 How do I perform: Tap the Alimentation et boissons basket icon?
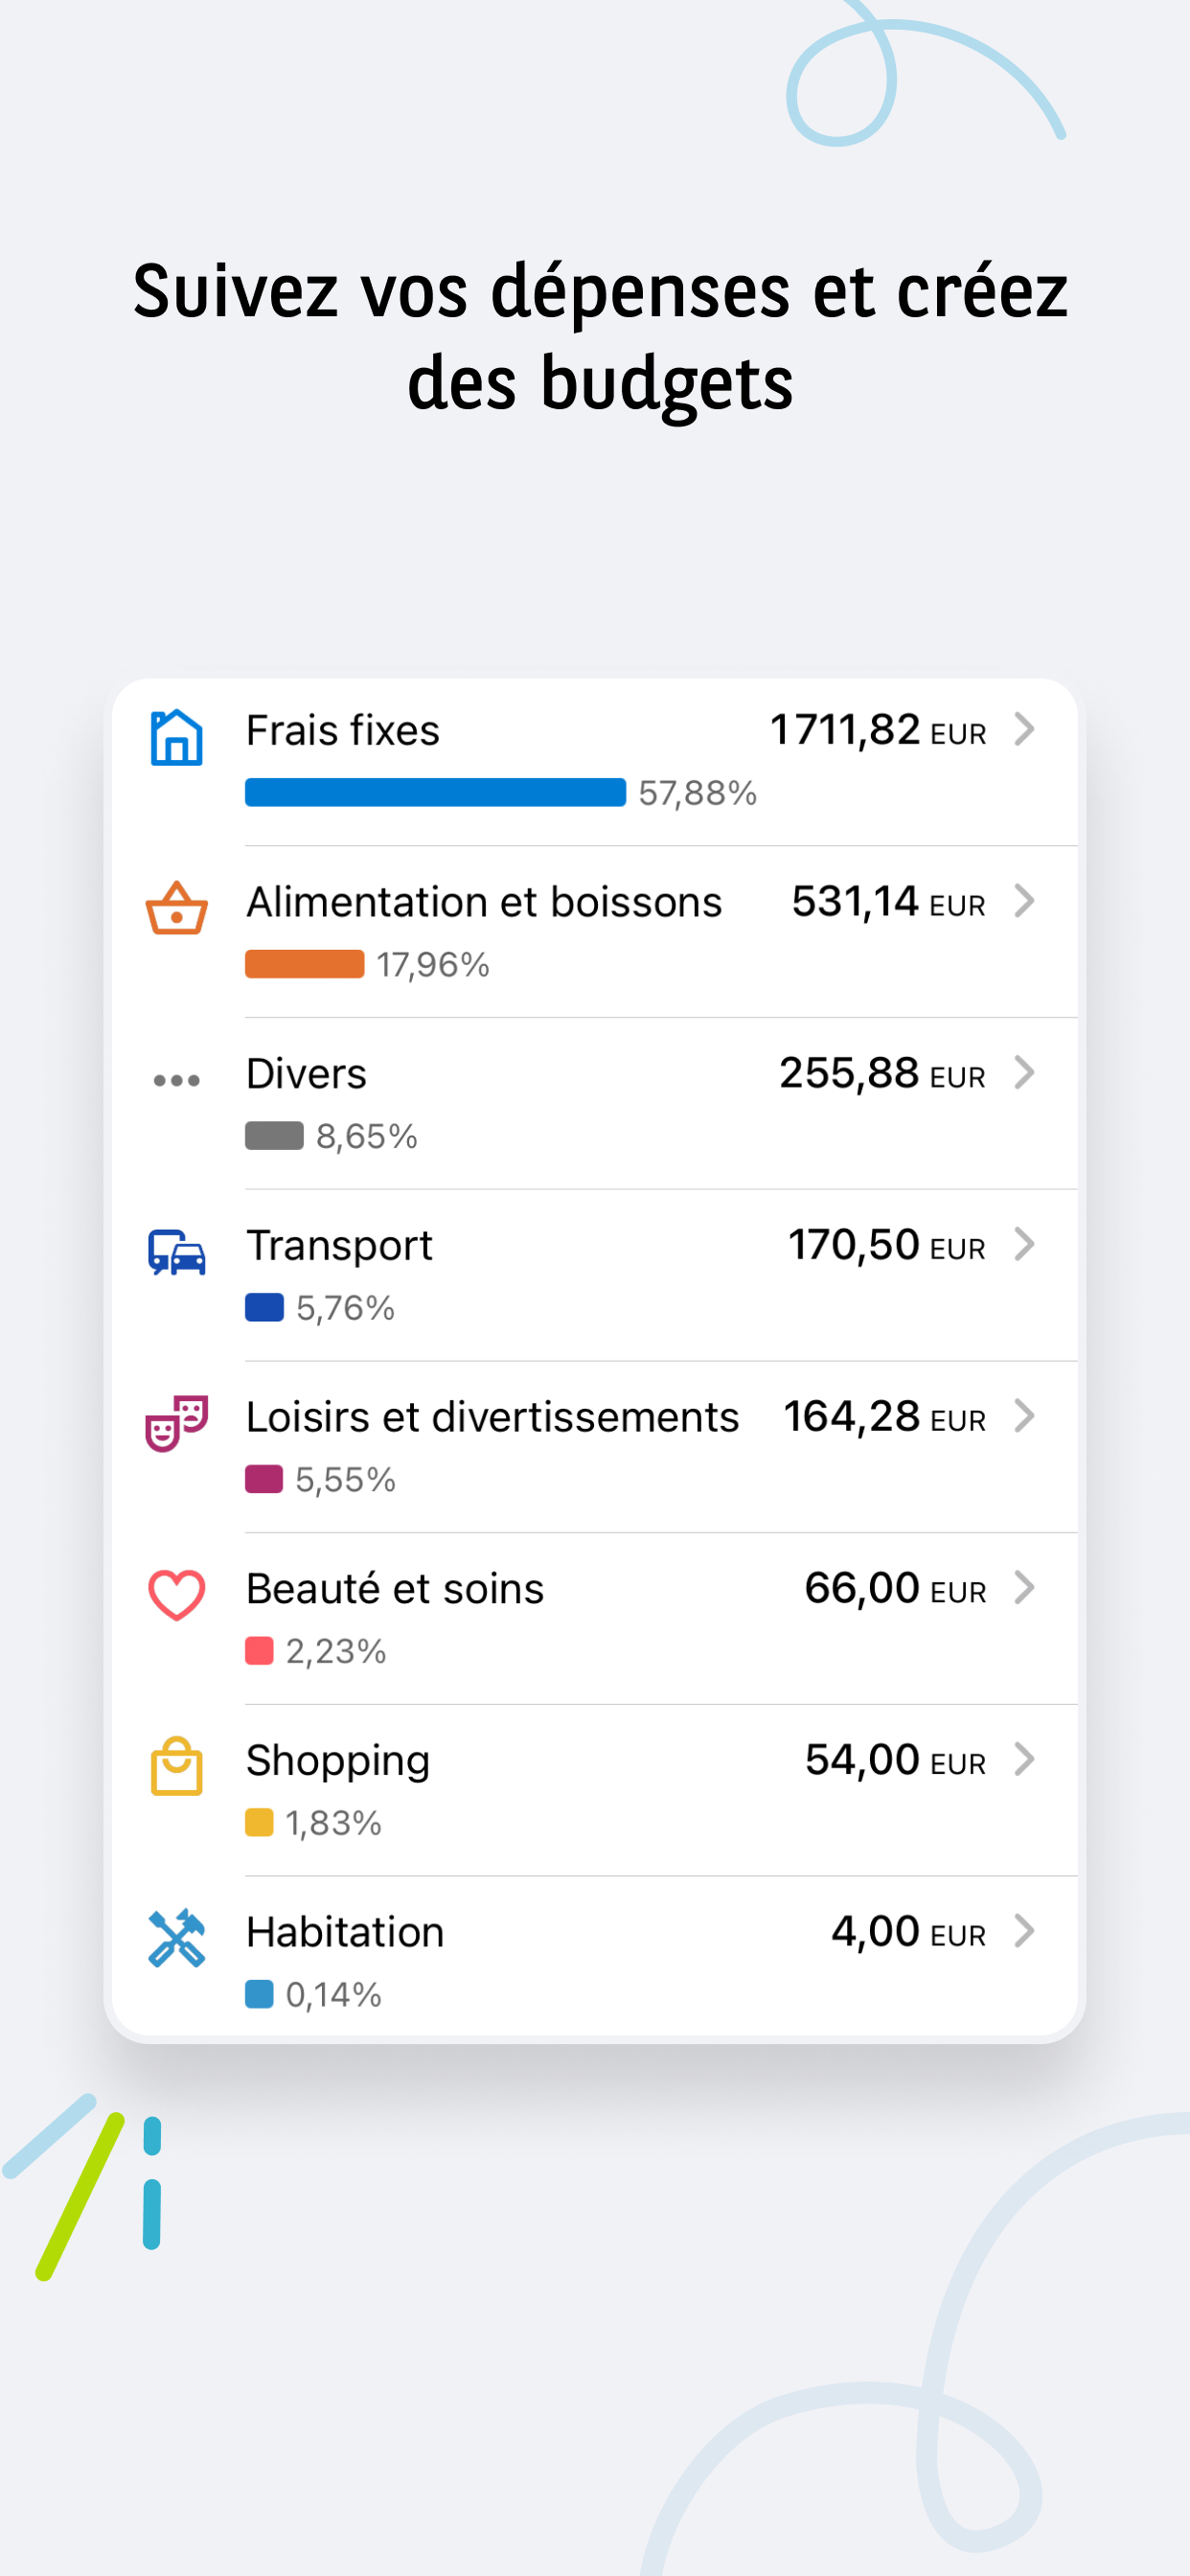177,908
